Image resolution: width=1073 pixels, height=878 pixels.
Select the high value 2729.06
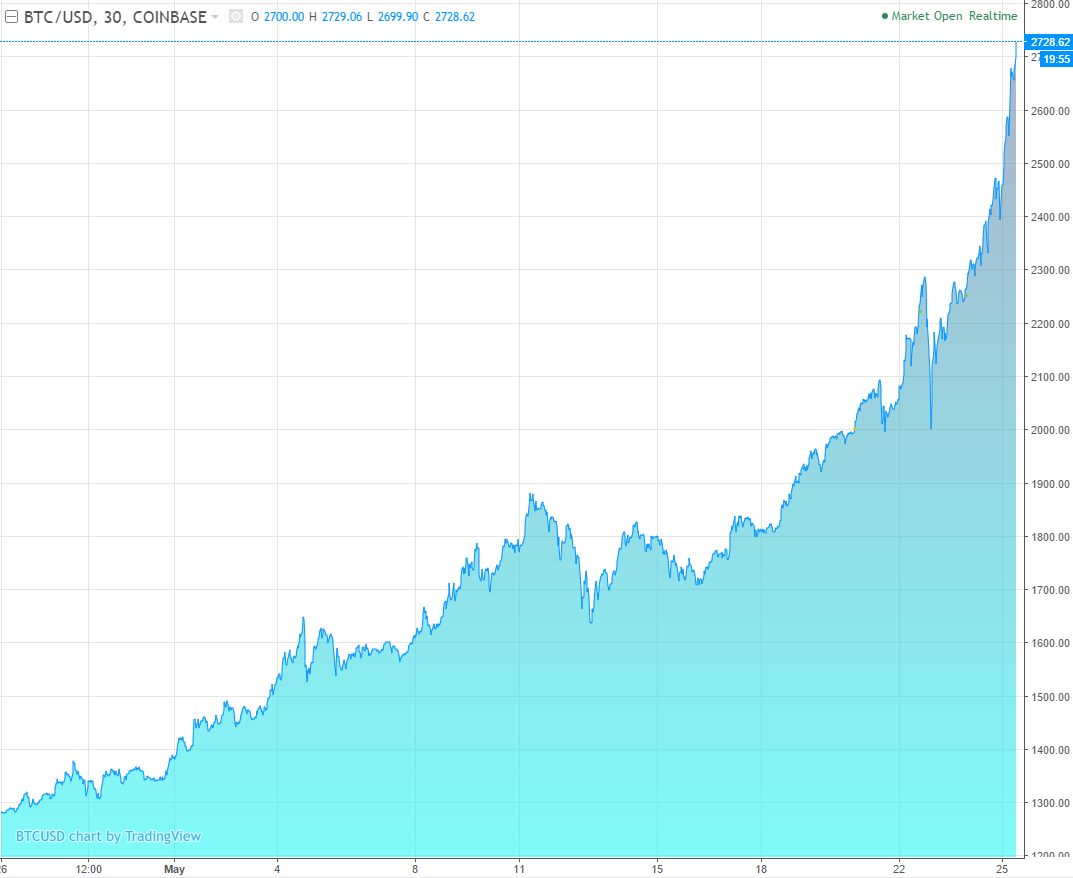click(x=341, y=17)
